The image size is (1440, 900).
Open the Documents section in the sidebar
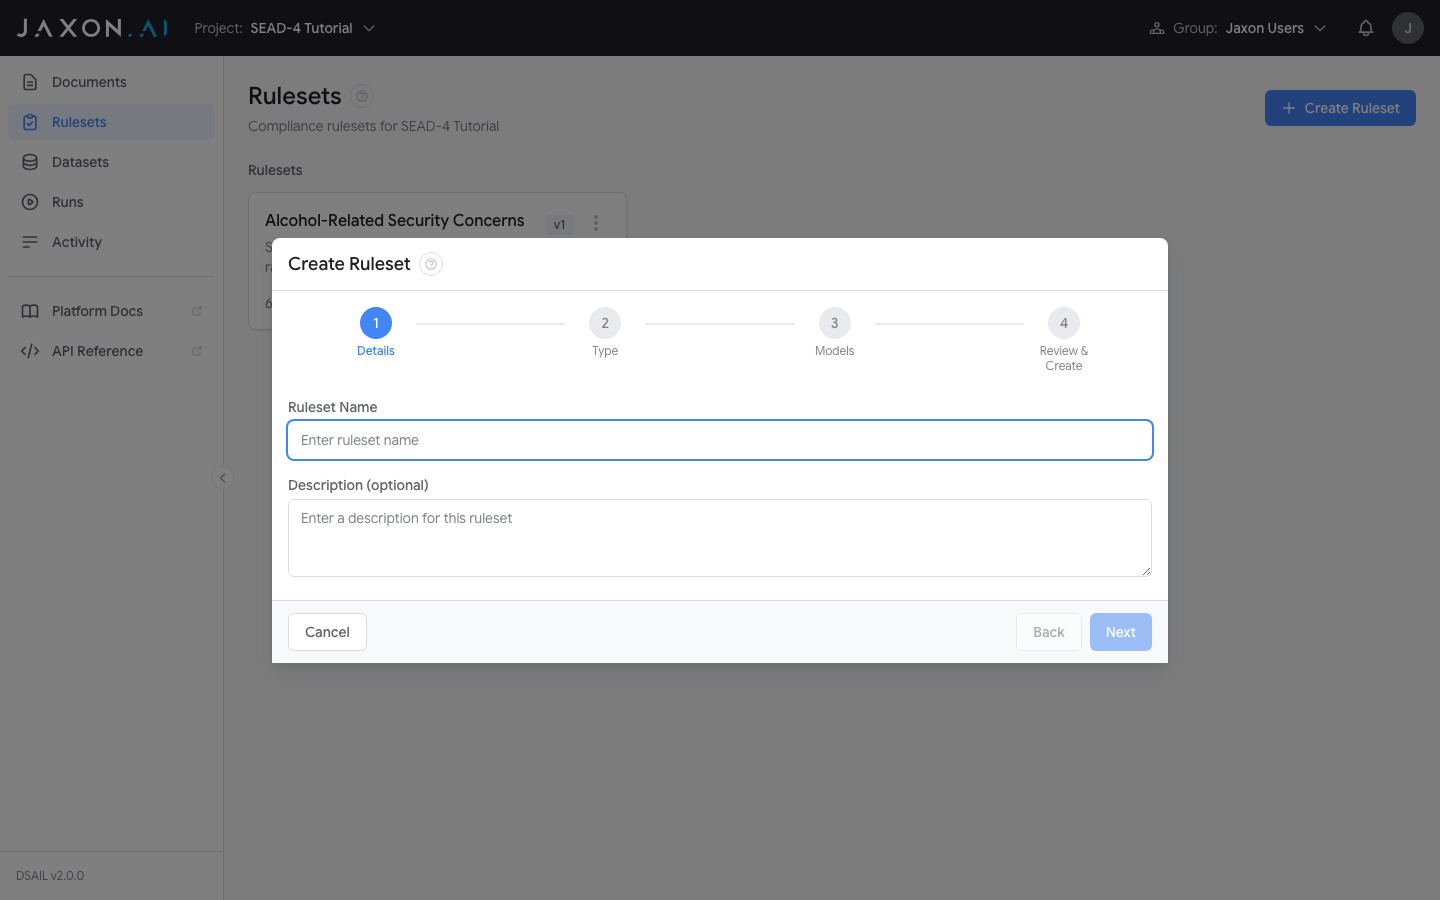[88, 81]
